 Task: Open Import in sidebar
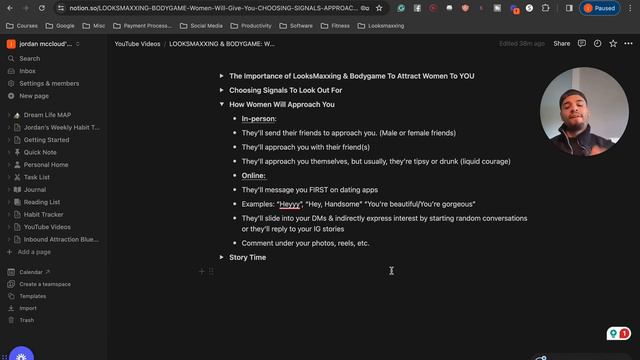click(28, 308)
